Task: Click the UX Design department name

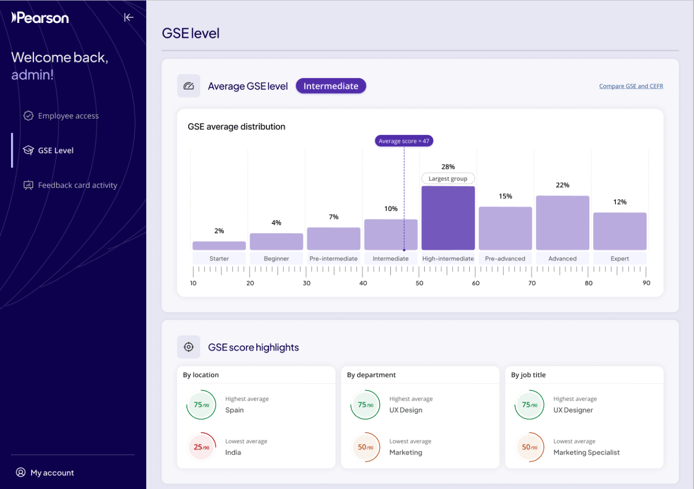Action: click(406, 410)
